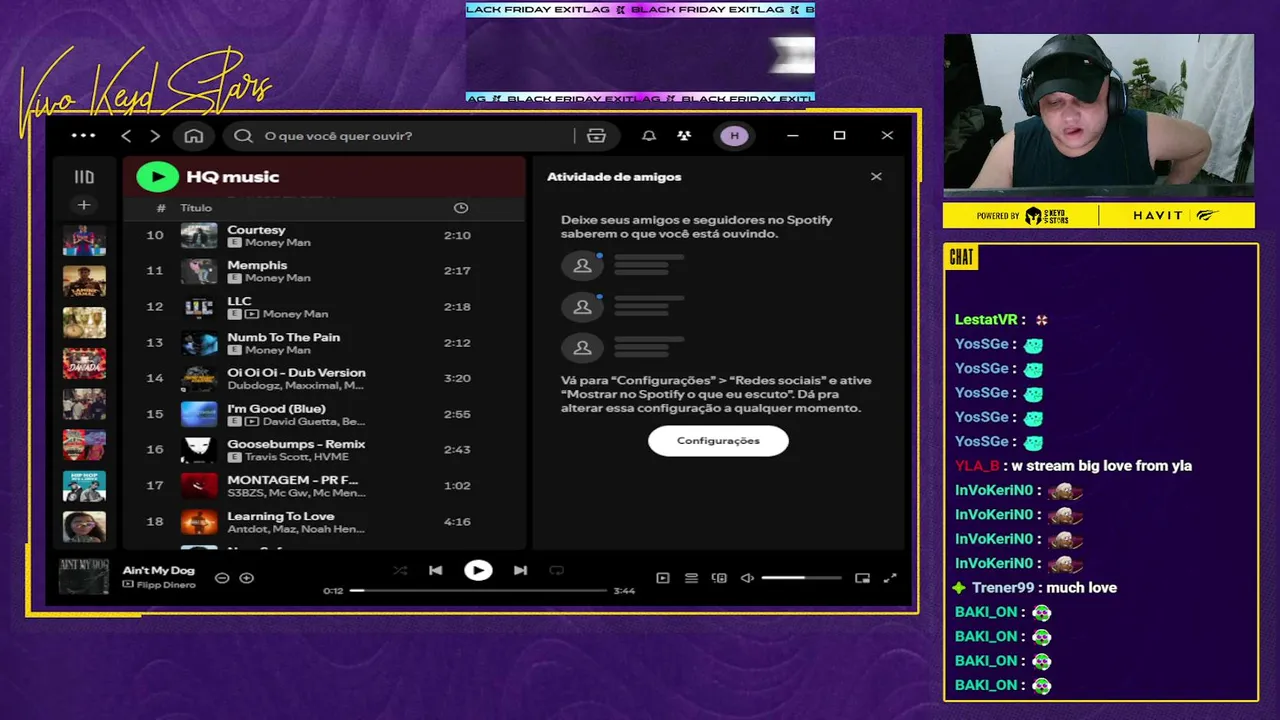The height and width of the screenshot is (720, 1280).
Task: Skip to the previous track
Action: [x=435, y=571]
